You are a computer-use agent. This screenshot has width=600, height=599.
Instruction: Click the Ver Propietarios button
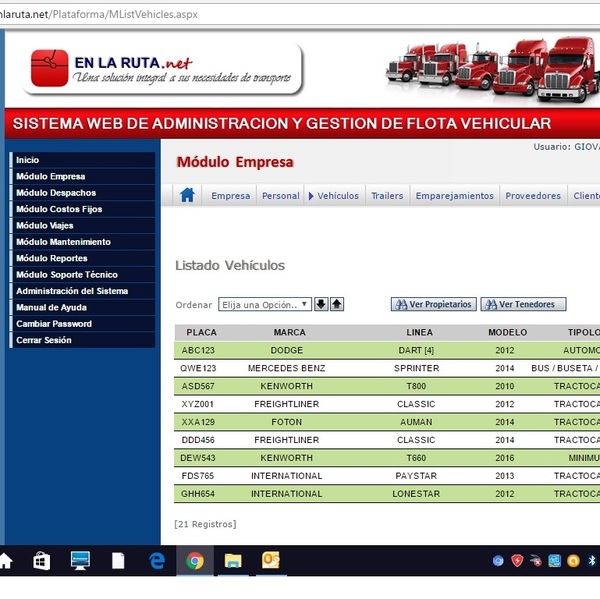pos(433,304)
